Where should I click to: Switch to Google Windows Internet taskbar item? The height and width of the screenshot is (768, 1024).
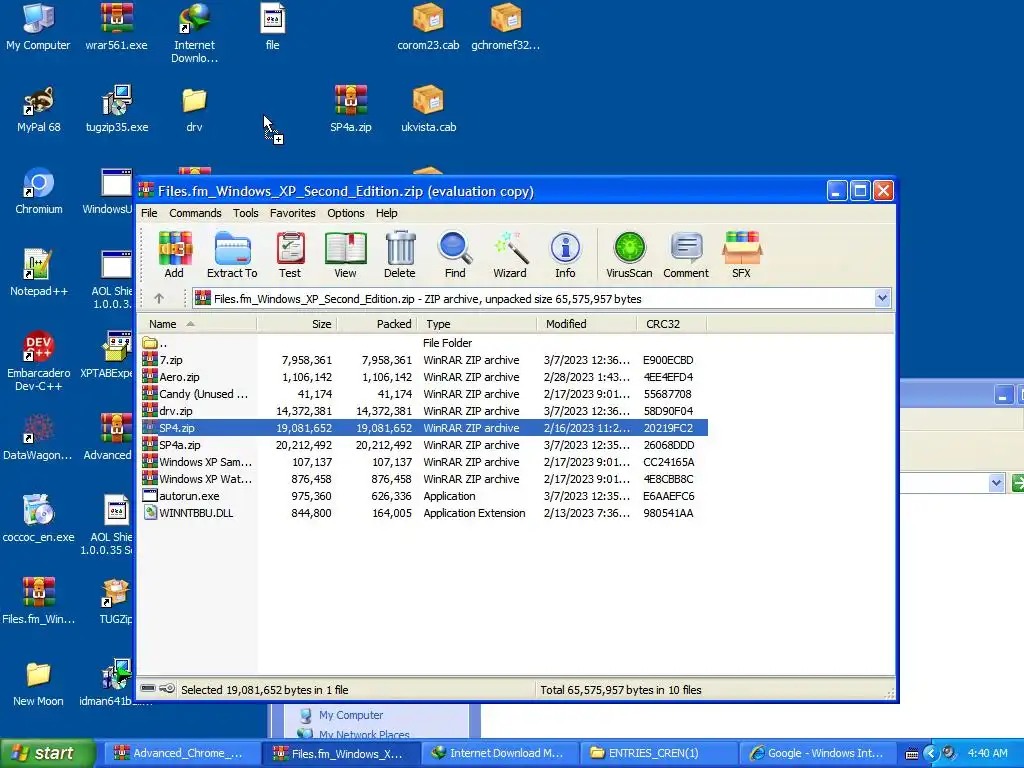pos(818,753)
